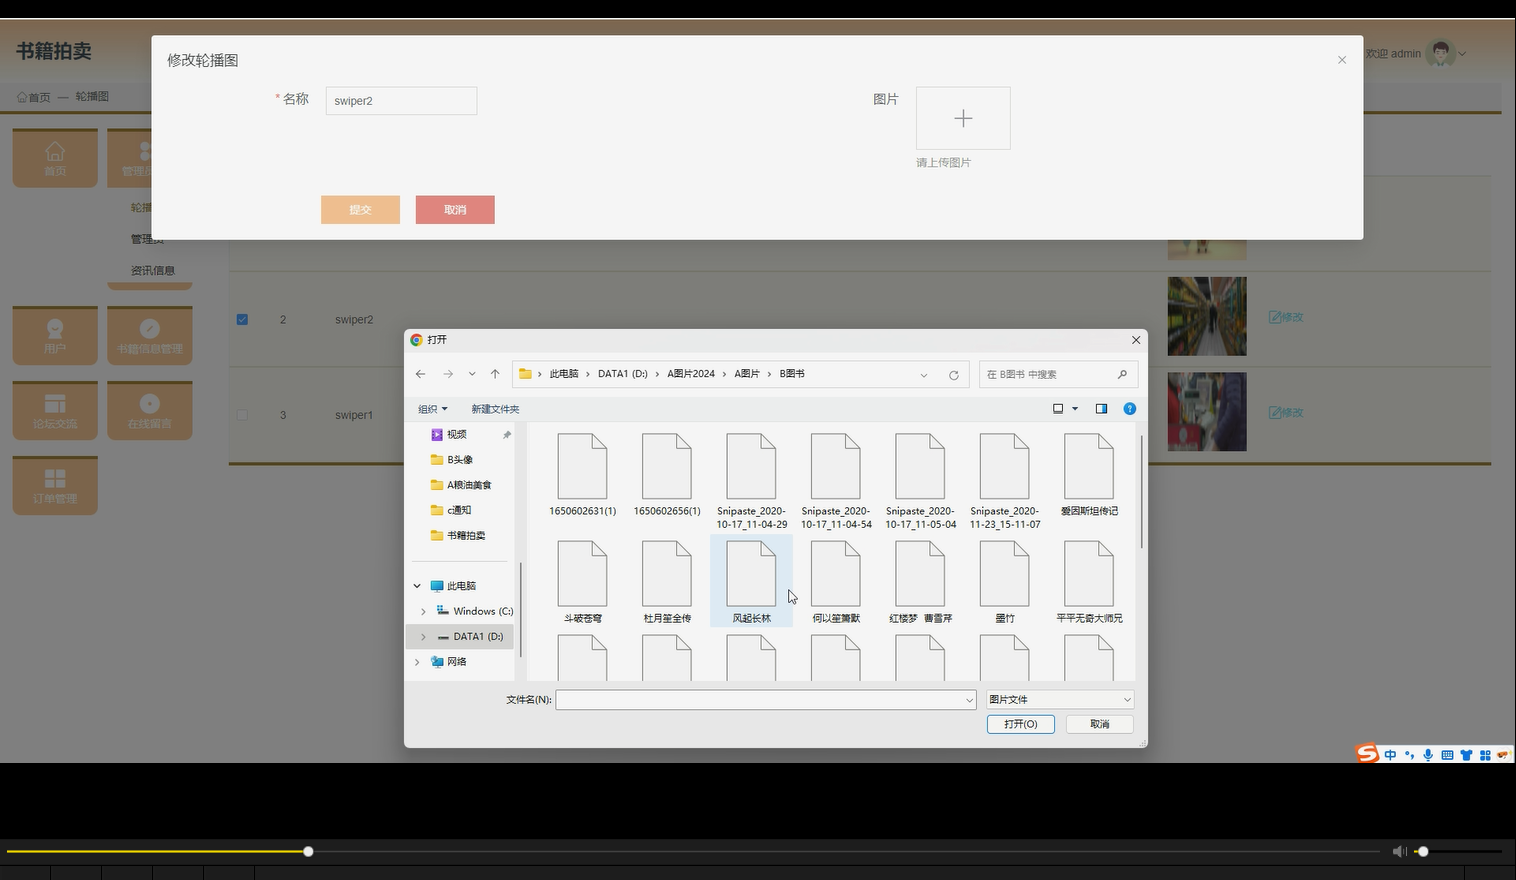
Task: Collapse the 此电脑 tree node
Action: click(x=417, y=586)
